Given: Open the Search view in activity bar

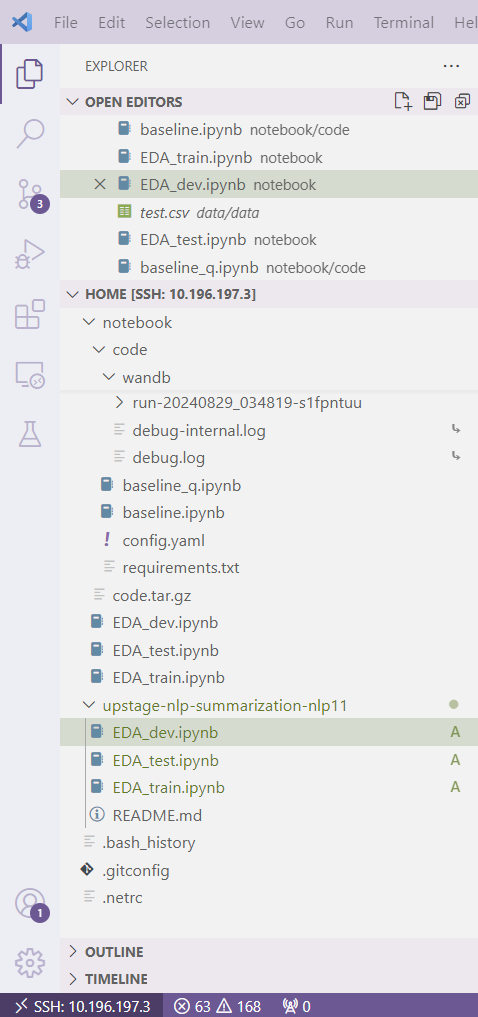Looking at the screenshot, I should click(30, 133).
